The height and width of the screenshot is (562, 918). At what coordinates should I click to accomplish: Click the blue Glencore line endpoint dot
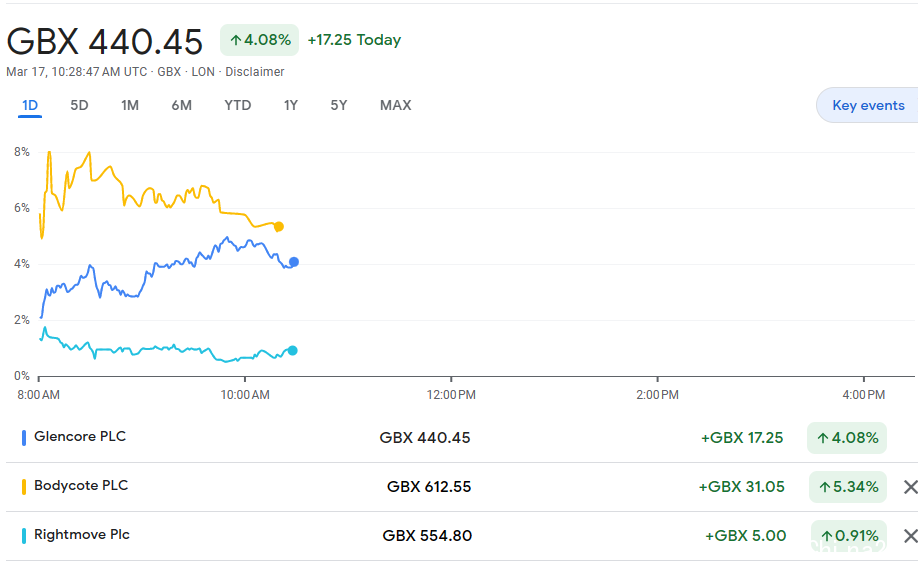point(294,262)
